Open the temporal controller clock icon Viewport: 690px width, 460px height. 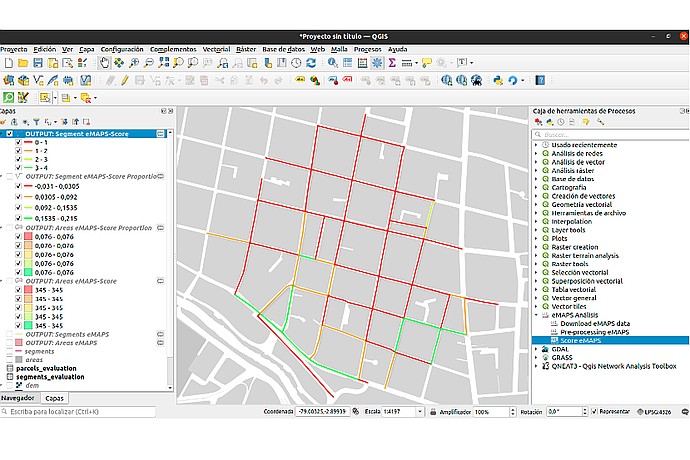(296, 63)
